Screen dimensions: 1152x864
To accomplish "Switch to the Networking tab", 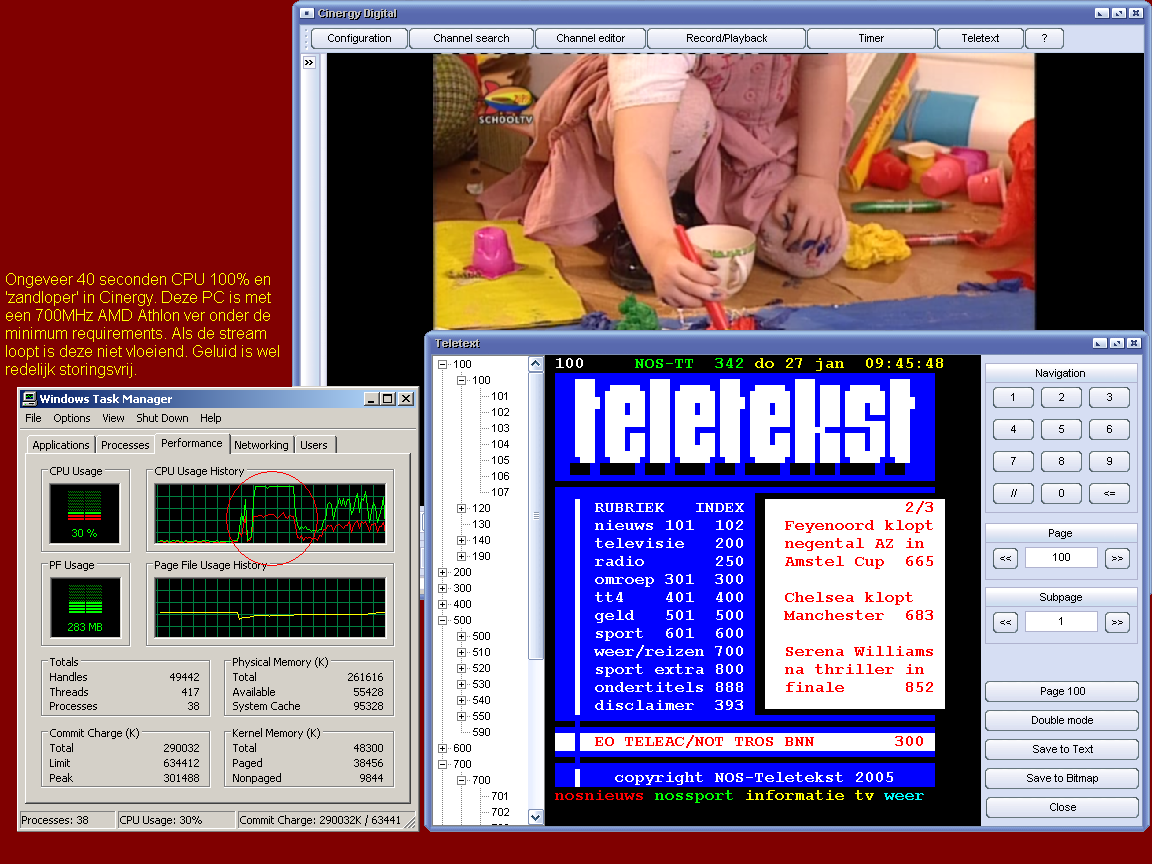I will (x=262, y=444).
